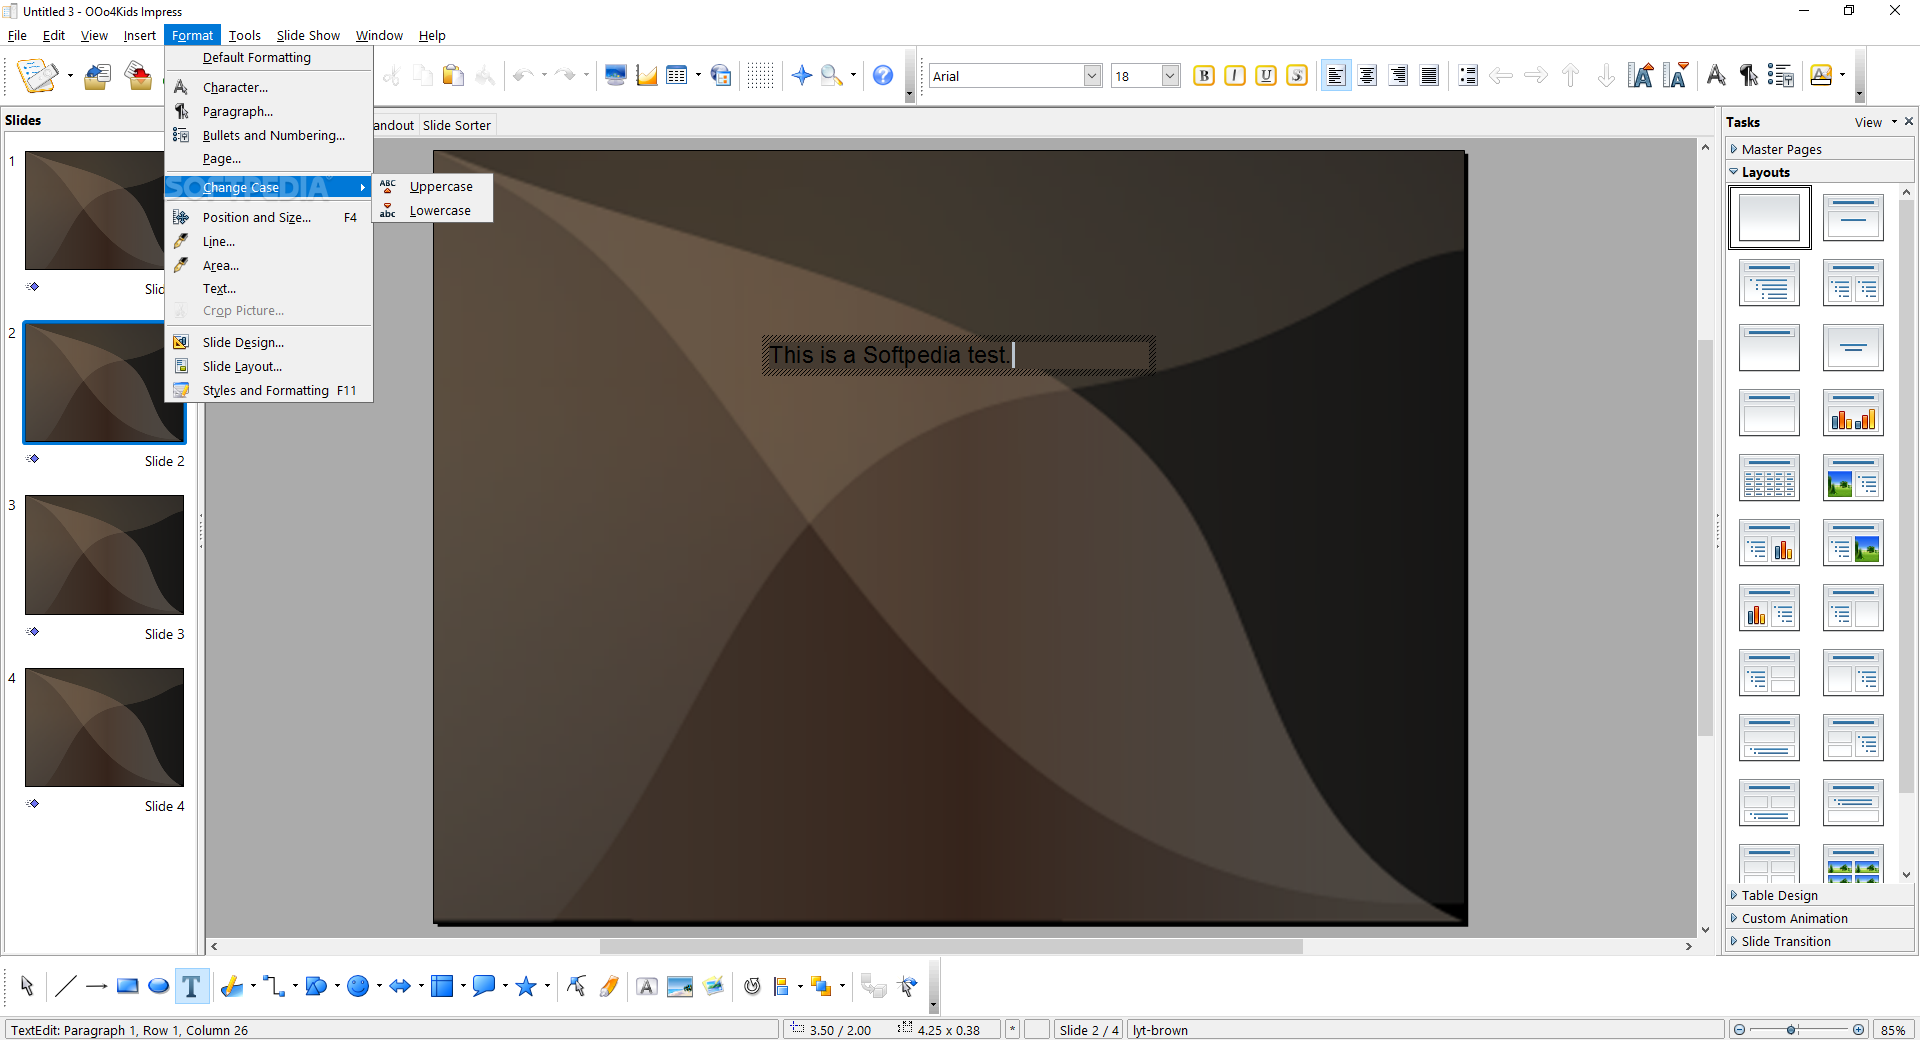Choose the Line drawing tool
This screenshot has height=1040, width=1920.
[x=65, y=986]
